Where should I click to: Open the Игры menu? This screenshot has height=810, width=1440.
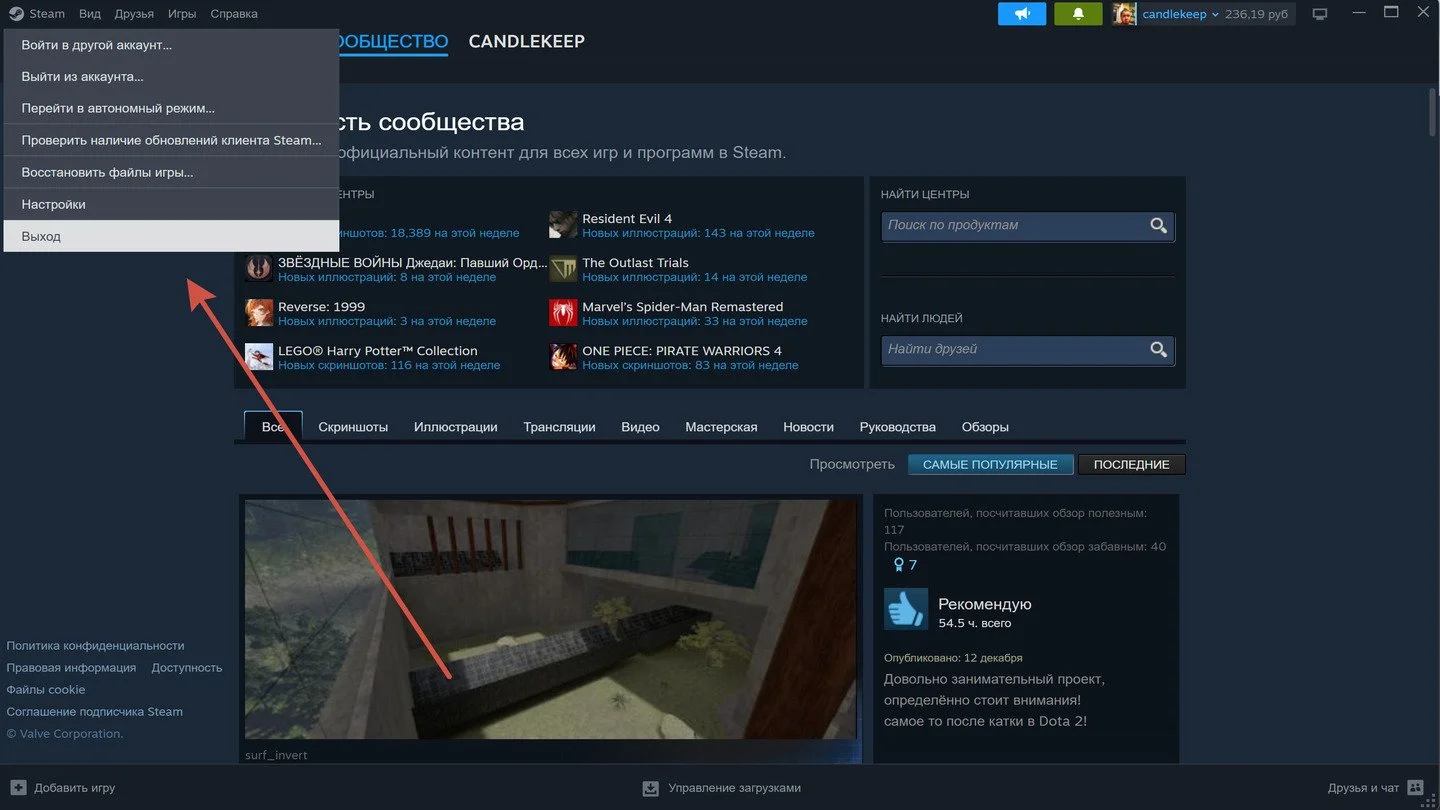tap(182, 14)
